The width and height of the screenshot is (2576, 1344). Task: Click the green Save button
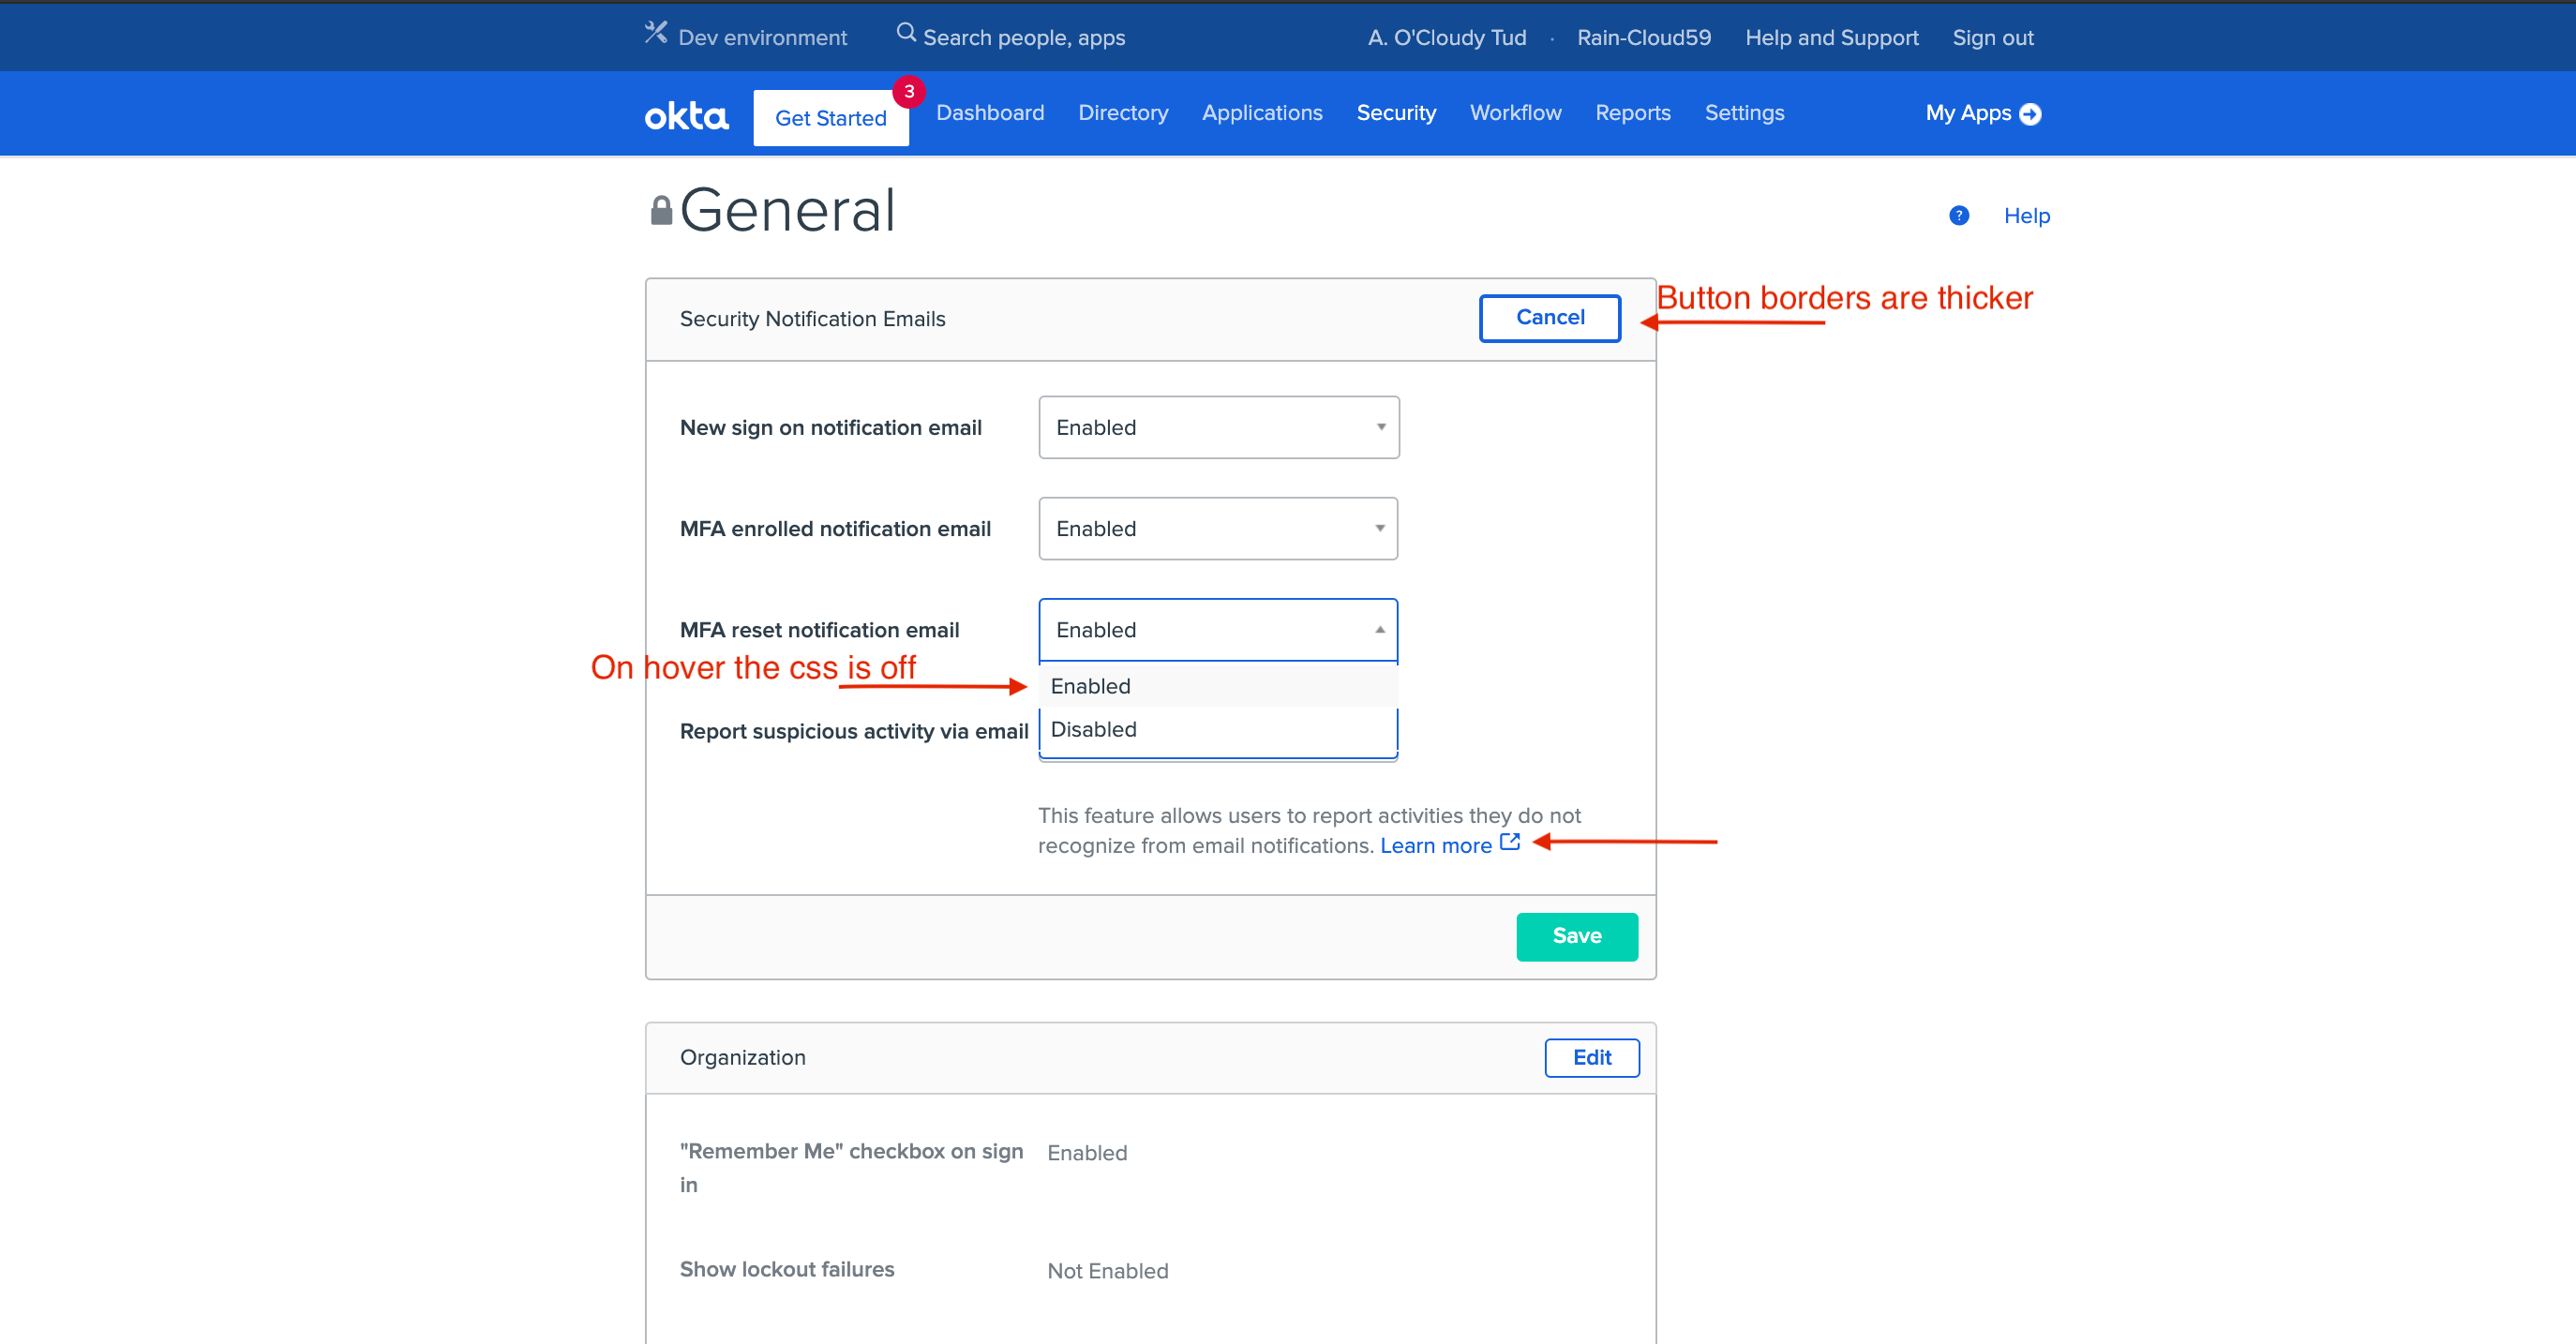tap(1577, 936)
